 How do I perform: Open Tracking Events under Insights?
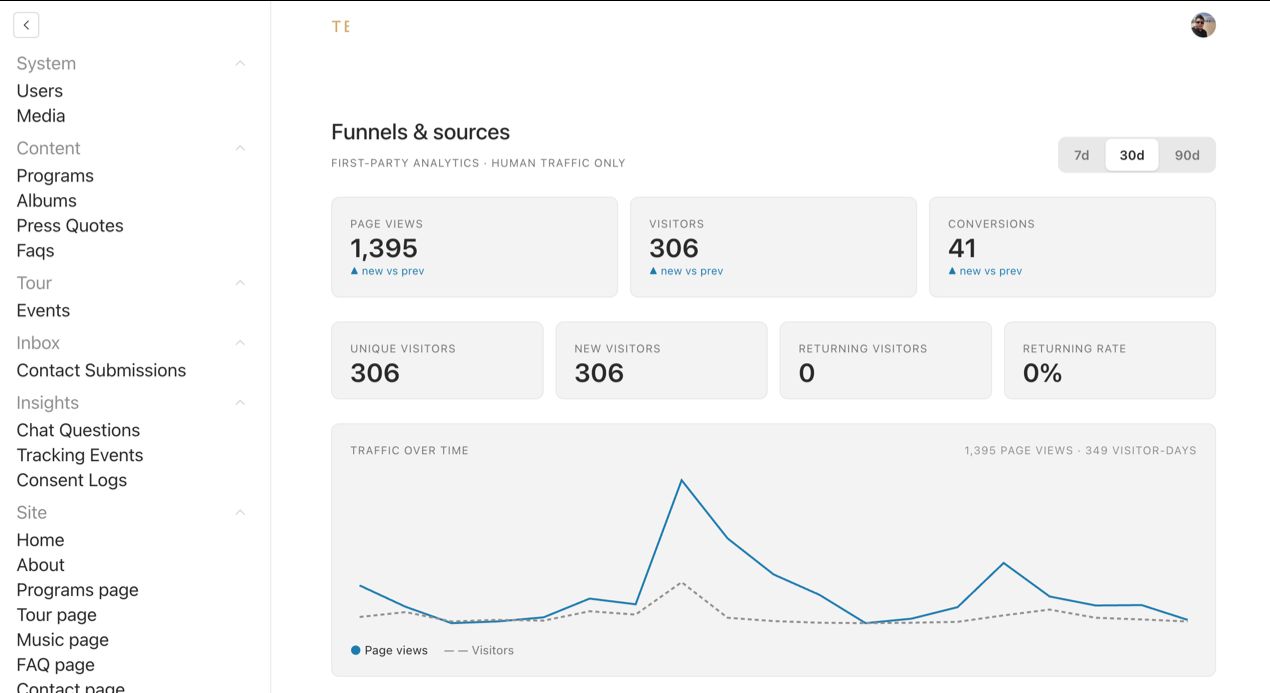(80, 455)
